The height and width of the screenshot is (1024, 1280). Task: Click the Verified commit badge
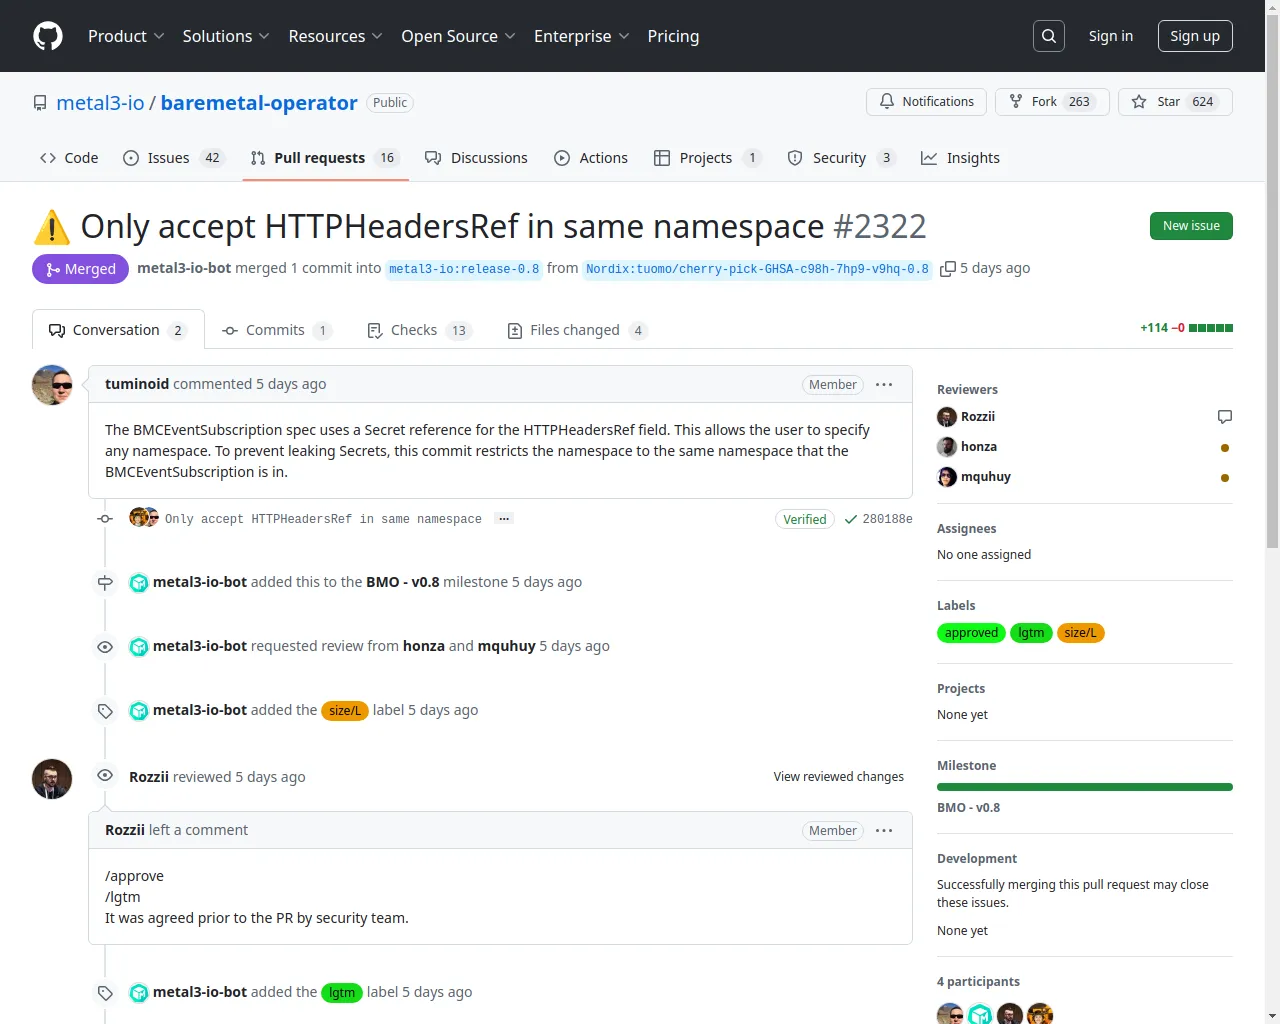tap(805, 519)
